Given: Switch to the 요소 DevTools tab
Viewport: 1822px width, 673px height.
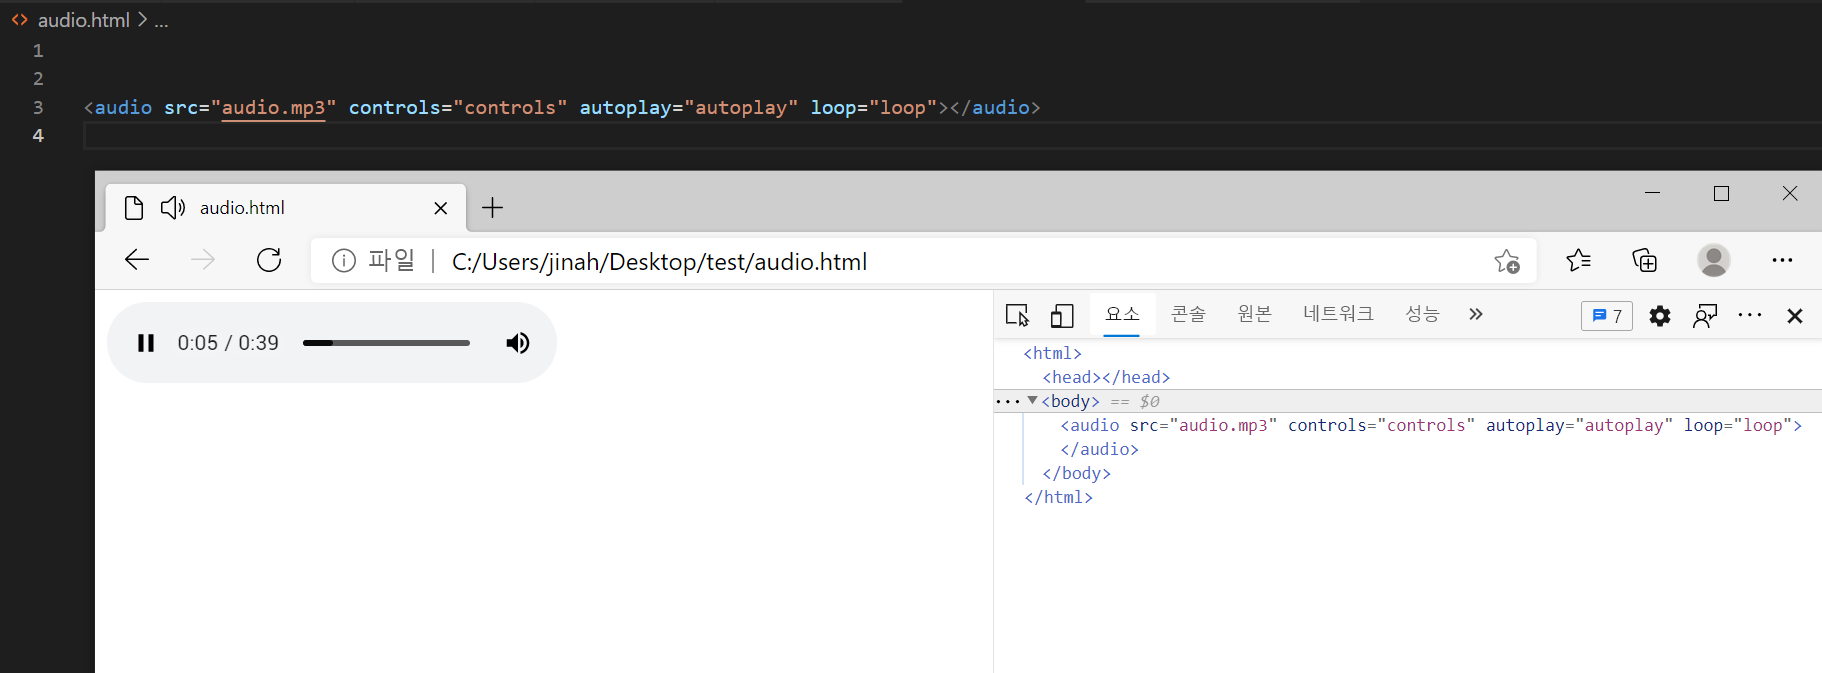Looking at the screenshot, I should (1122, 314).
